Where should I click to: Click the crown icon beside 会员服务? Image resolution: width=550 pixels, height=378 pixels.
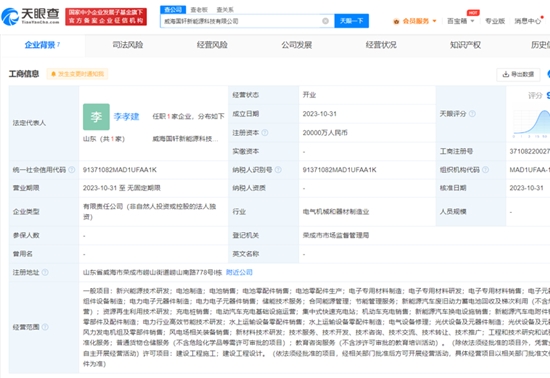point(396,21)
